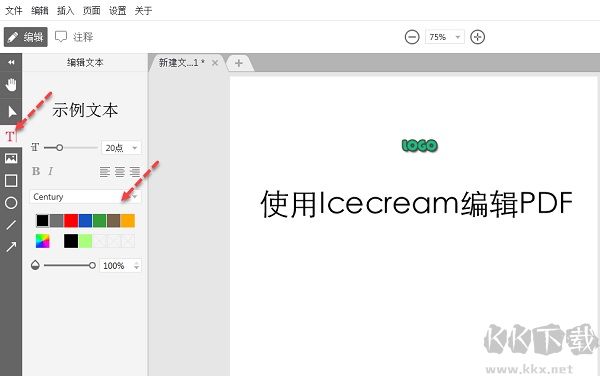The image size is (600, 376).
Task: Open the 关于 menu
Action: 143,10
